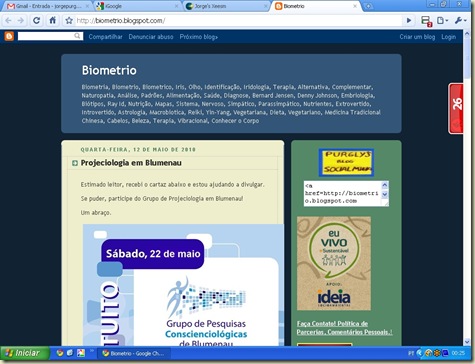This screenshot has width=475, height=364.
Task: Click the PT language indicator in tray
Action: click(x=411, y=353)
